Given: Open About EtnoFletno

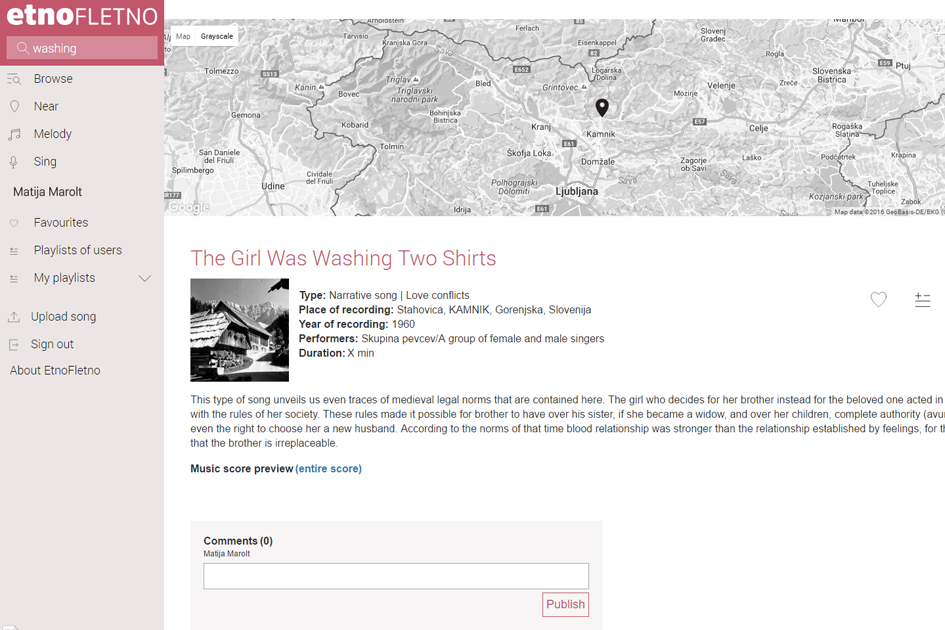Looking at the screenshot, I should [x=55, y=371].
